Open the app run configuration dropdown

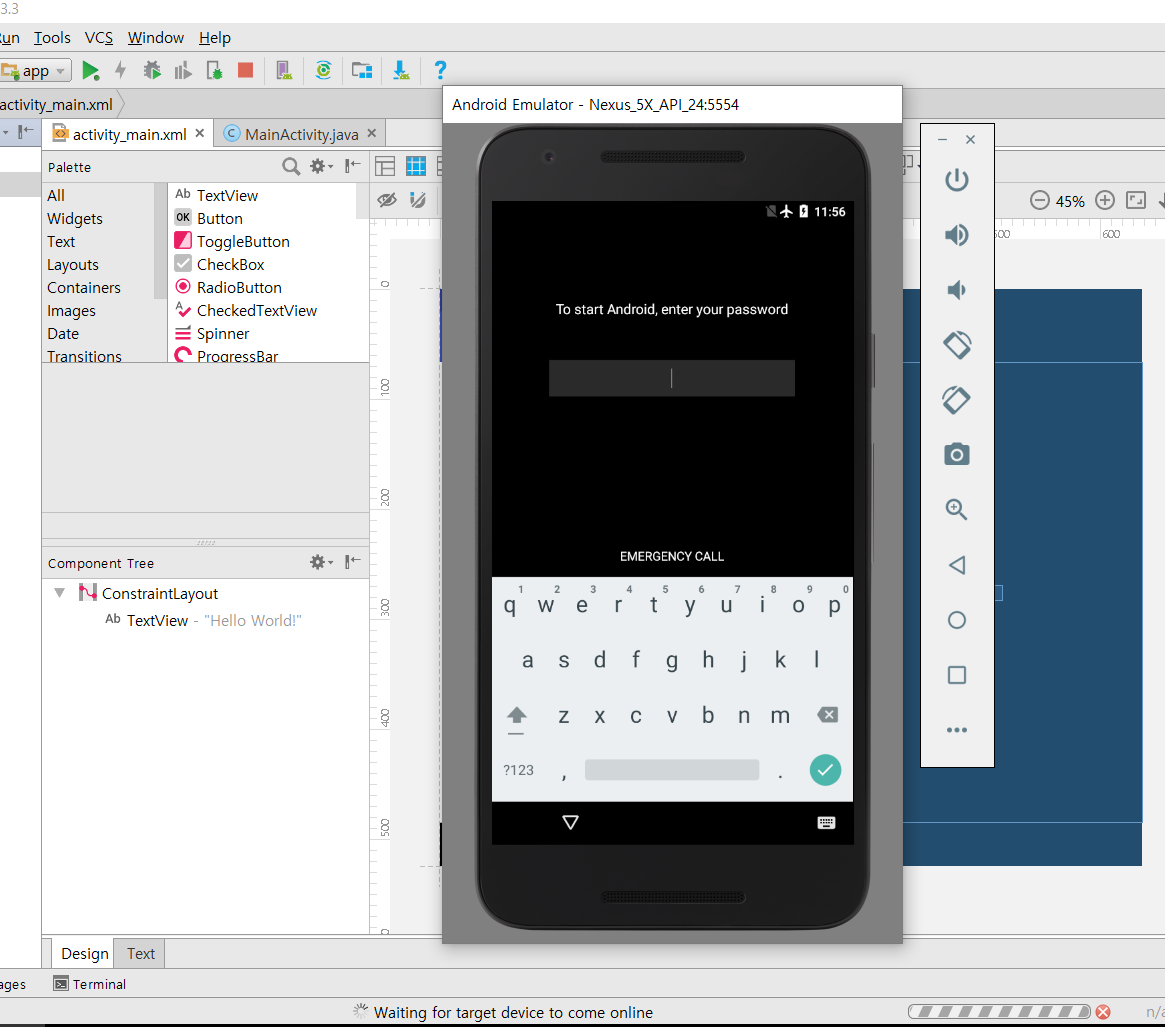tap(37, 71)
